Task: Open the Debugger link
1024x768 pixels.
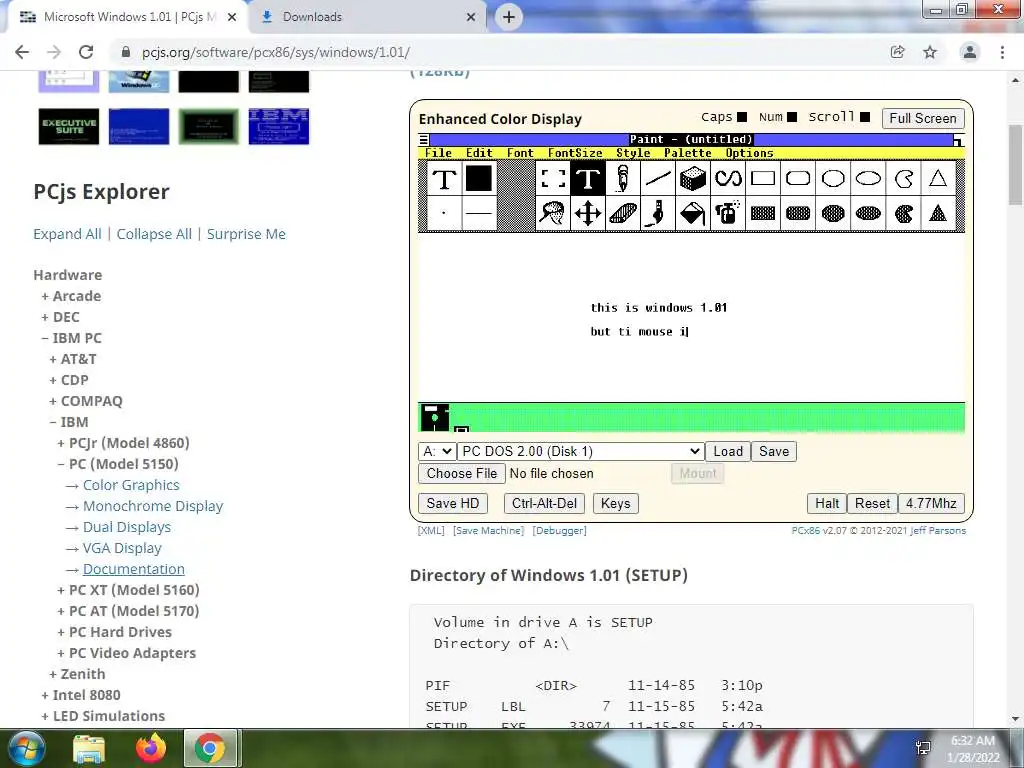Action: (559, 530)
